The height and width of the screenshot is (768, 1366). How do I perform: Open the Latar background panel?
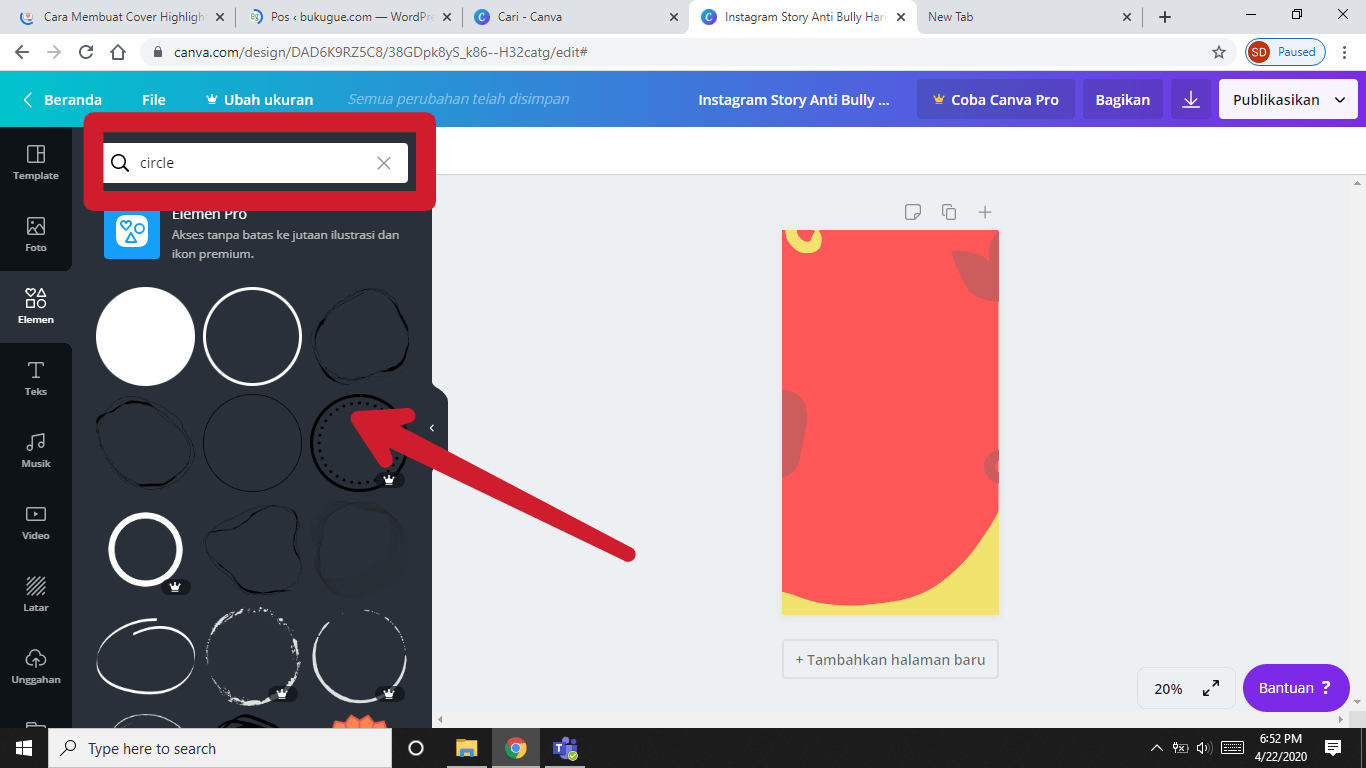tap(35, 595)
